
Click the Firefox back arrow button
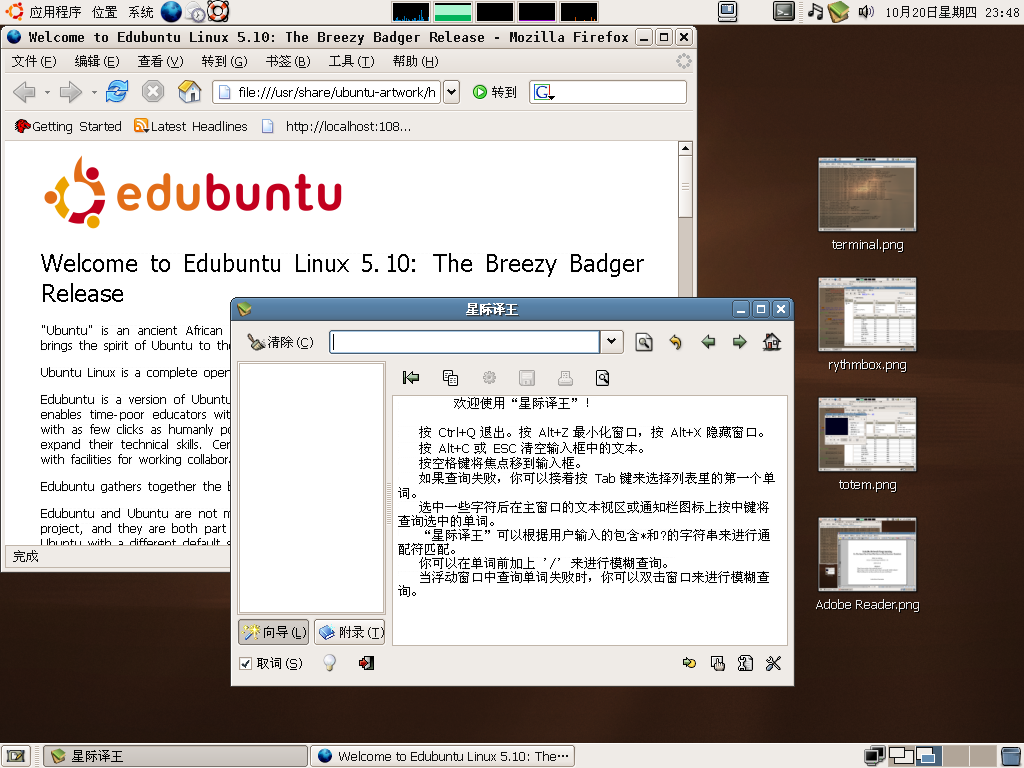(x=25, y=92)
